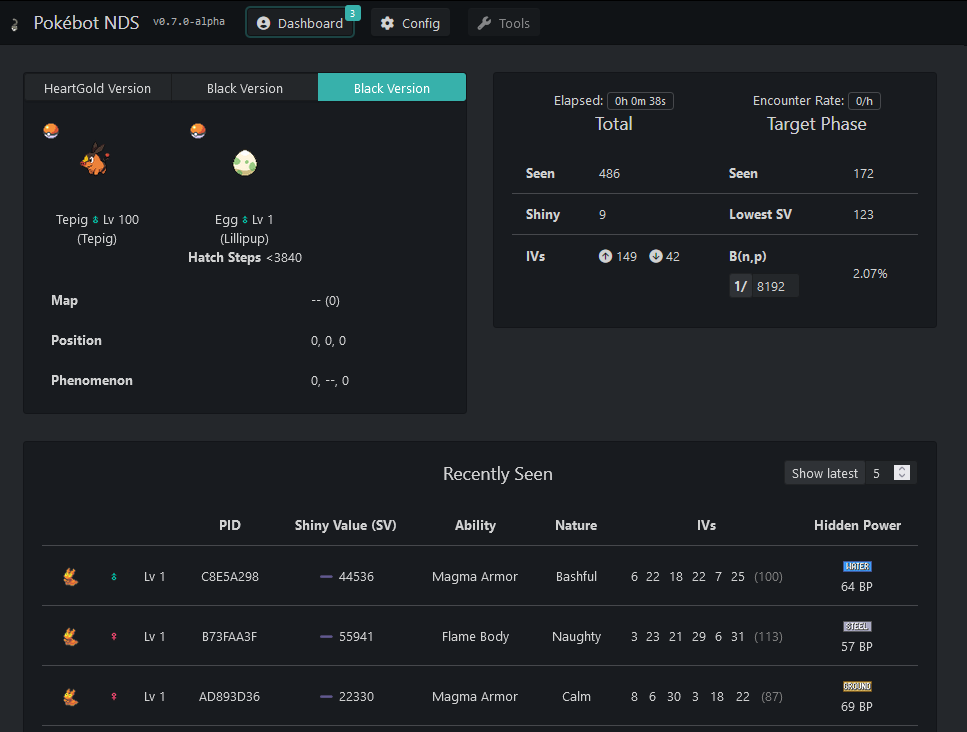Viewport: 967px width, 732px height.
Task: Click the Tepig party sprite
Action: click(96, 159)
